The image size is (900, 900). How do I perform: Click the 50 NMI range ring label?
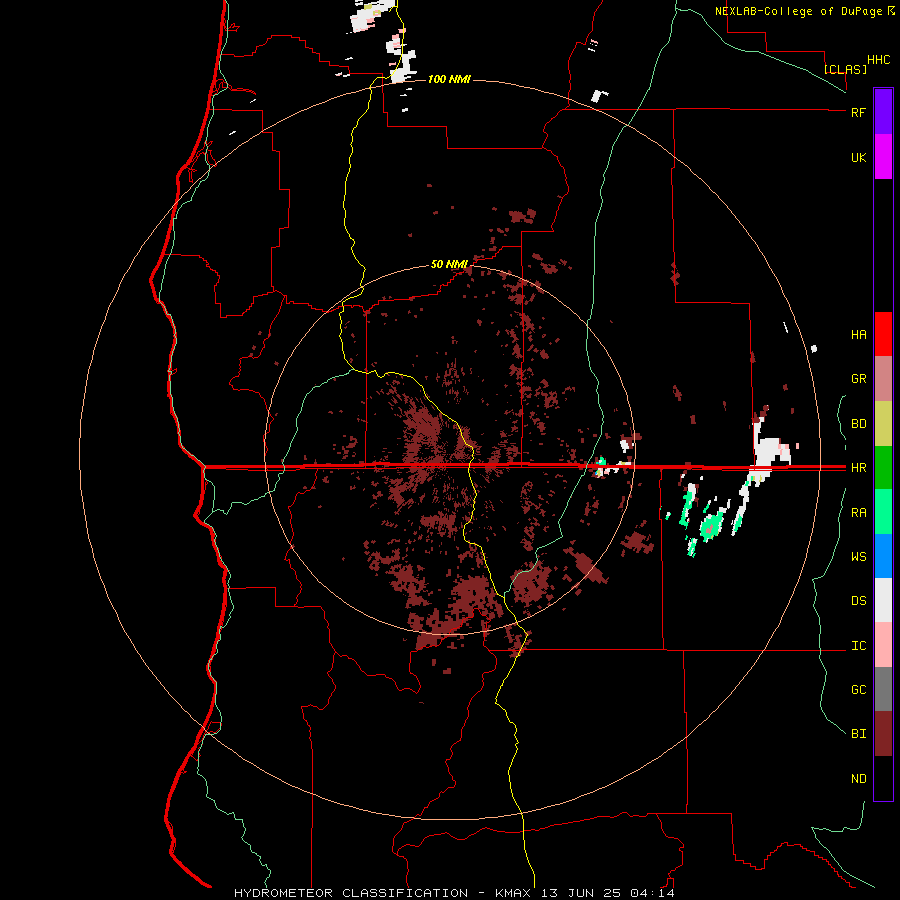[449, 264]
